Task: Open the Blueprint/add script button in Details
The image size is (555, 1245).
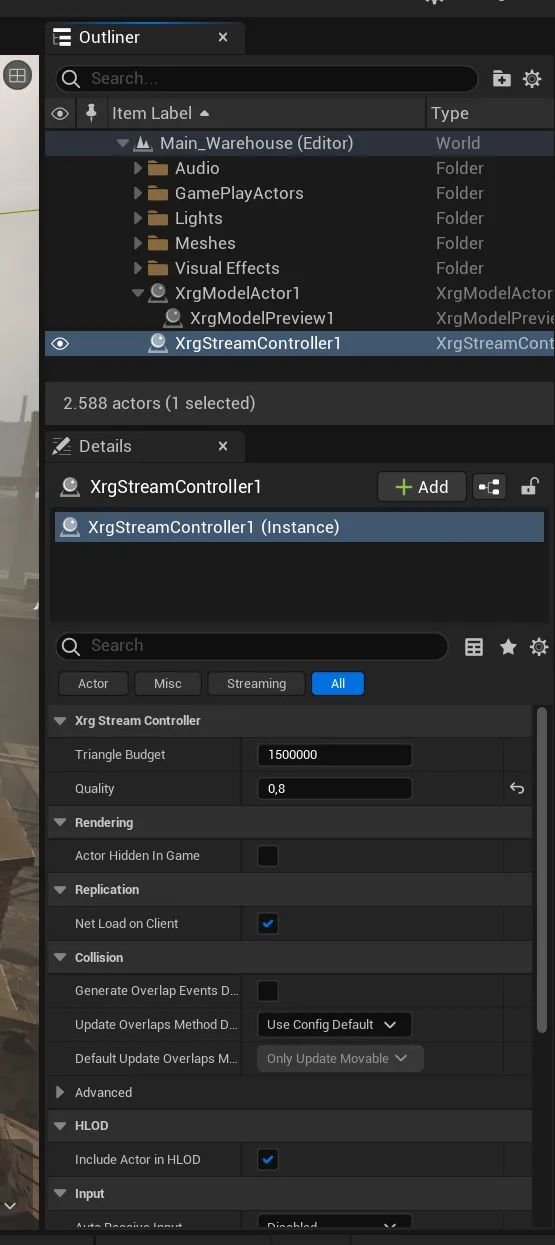Action: pyautogui.click(x=489, y=487)
